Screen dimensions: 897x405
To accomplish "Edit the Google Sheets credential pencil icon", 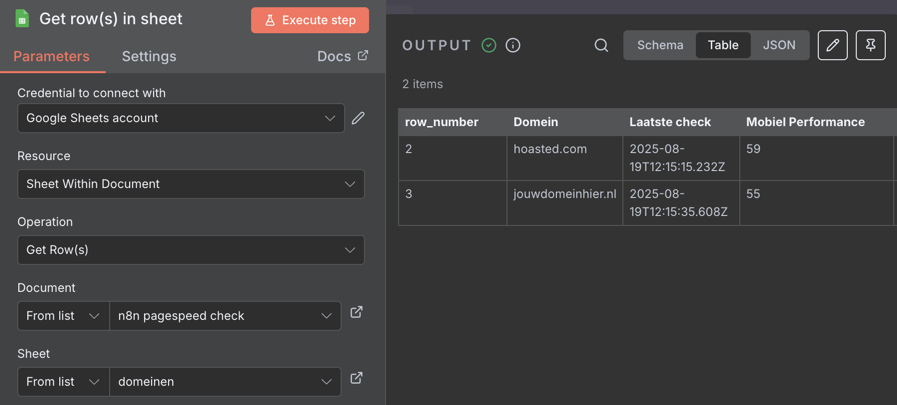I will [x=358, y=118].
